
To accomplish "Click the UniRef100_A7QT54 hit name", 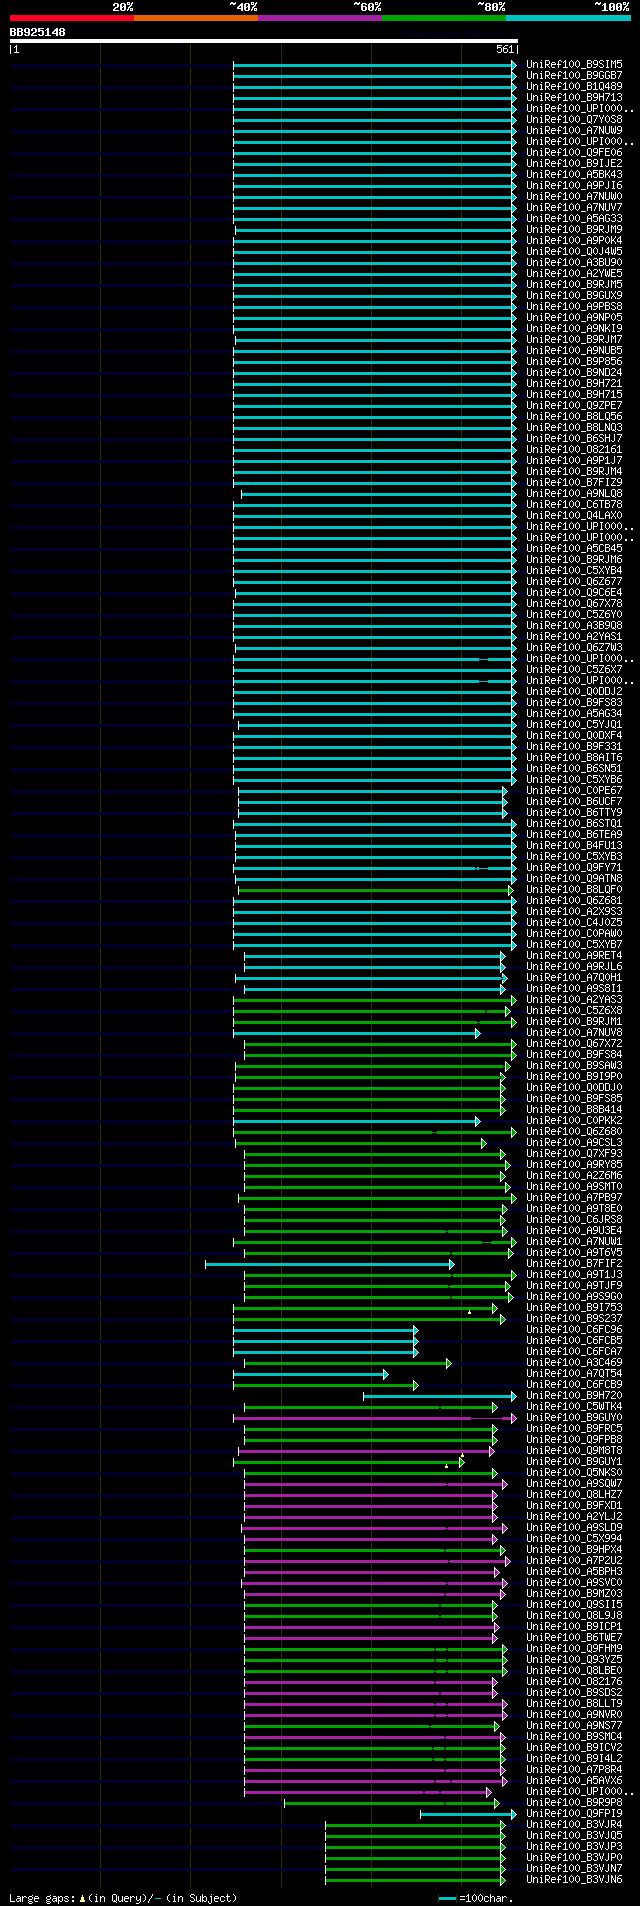I will [574, 1373].
